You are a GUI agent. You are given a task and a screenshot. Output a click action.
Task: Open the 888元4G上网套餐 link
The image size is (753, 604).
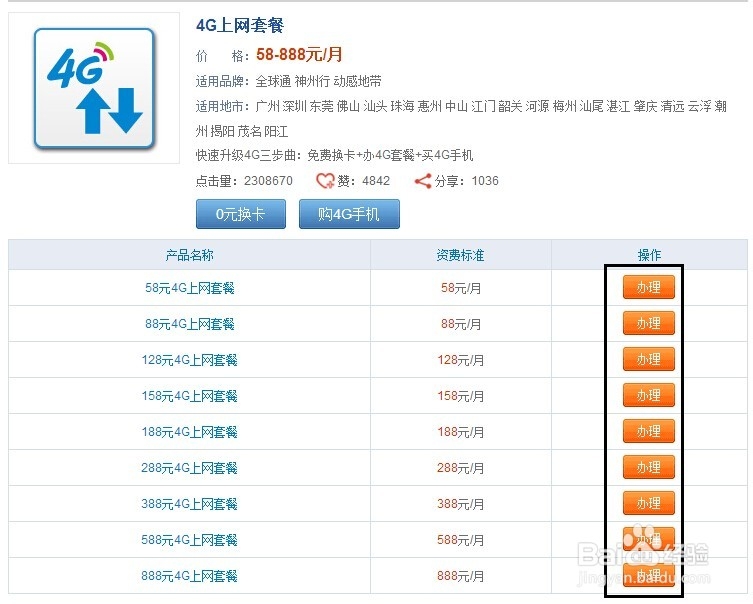[x=190, y=576]
